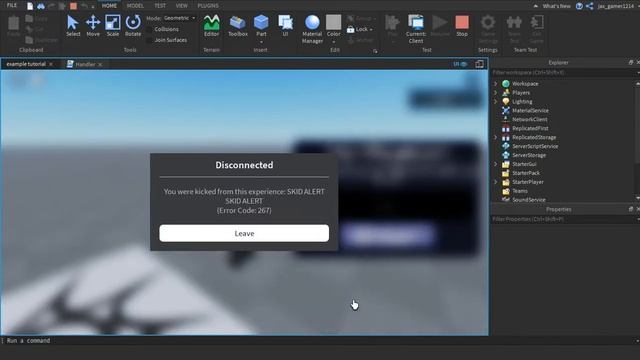640x360 pixels.
Task: Switch to the VIEW ribbon tab
Action: pyautogui.click(x=182, y=6)
